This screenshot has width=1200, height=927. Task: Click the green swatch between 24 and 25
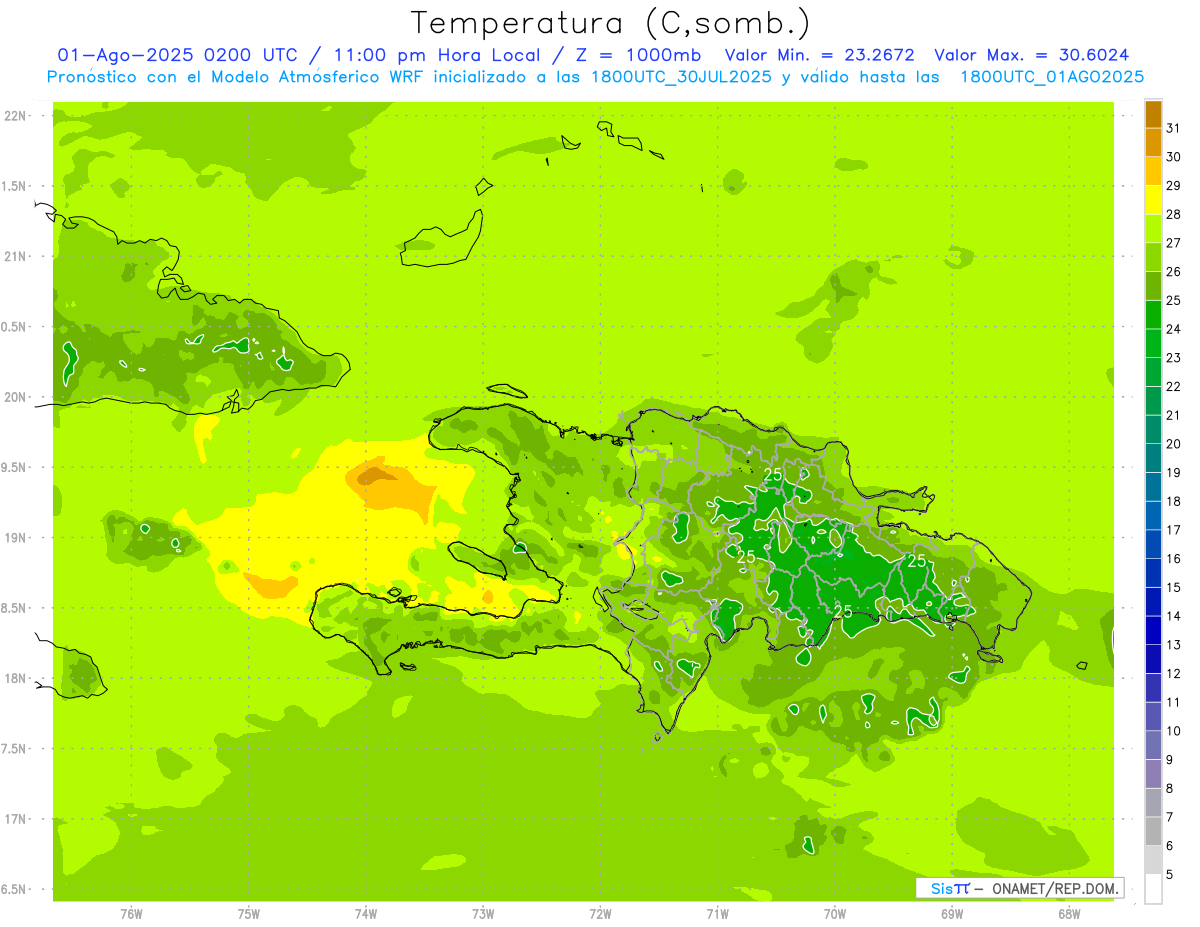click(1153, 315)
